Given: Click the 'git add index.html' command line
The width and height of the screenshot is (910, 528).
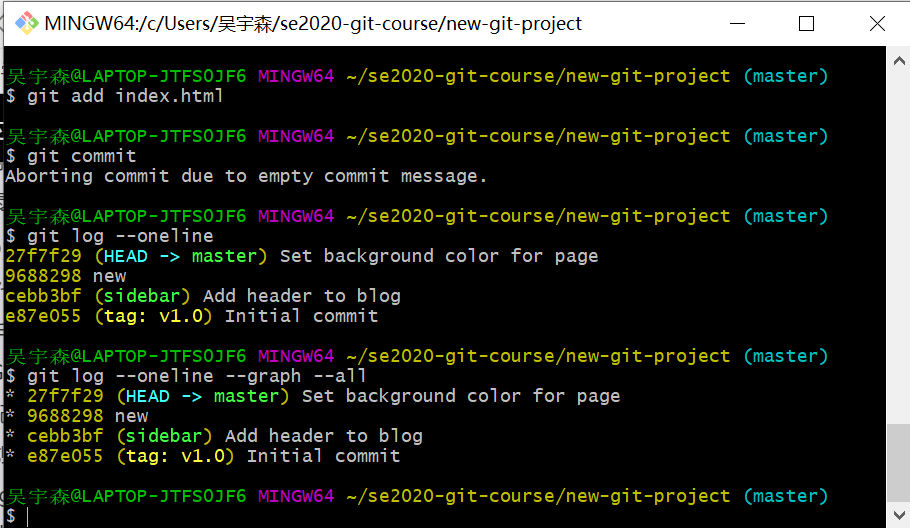Looking at the screenshot, I should pyautogui.click(x=114, y=96).
